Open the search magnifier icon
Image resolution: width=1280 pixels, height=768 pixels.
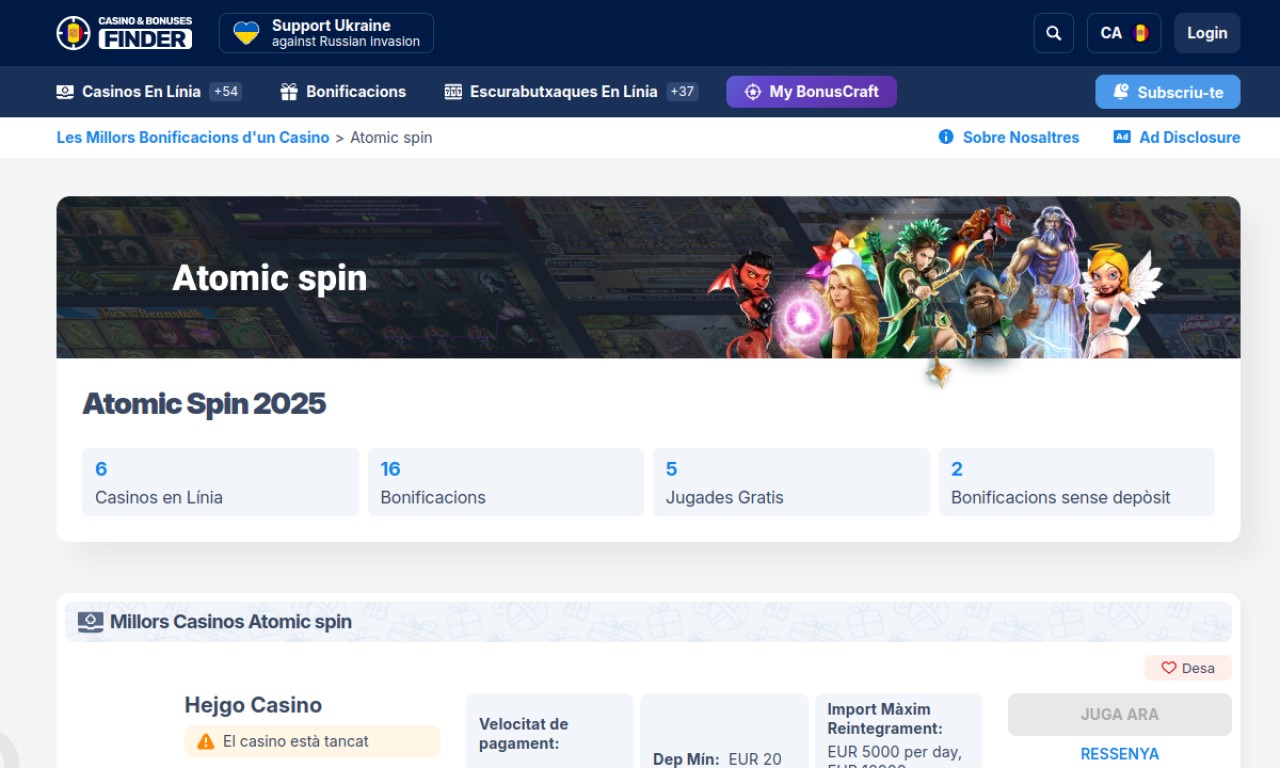tap(1053, 33)
